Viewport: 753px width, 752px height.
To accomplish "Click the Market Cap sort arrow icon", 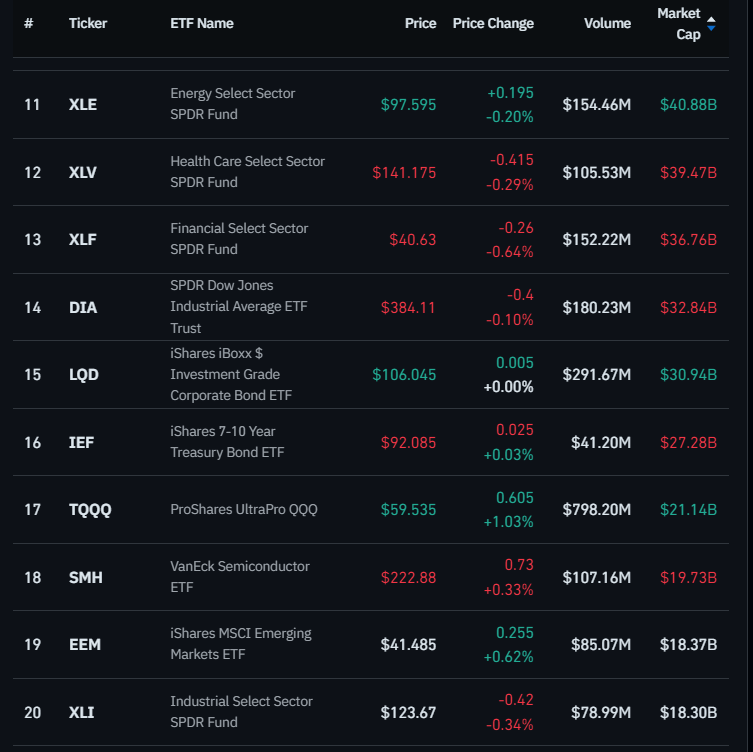I will 711,23.
